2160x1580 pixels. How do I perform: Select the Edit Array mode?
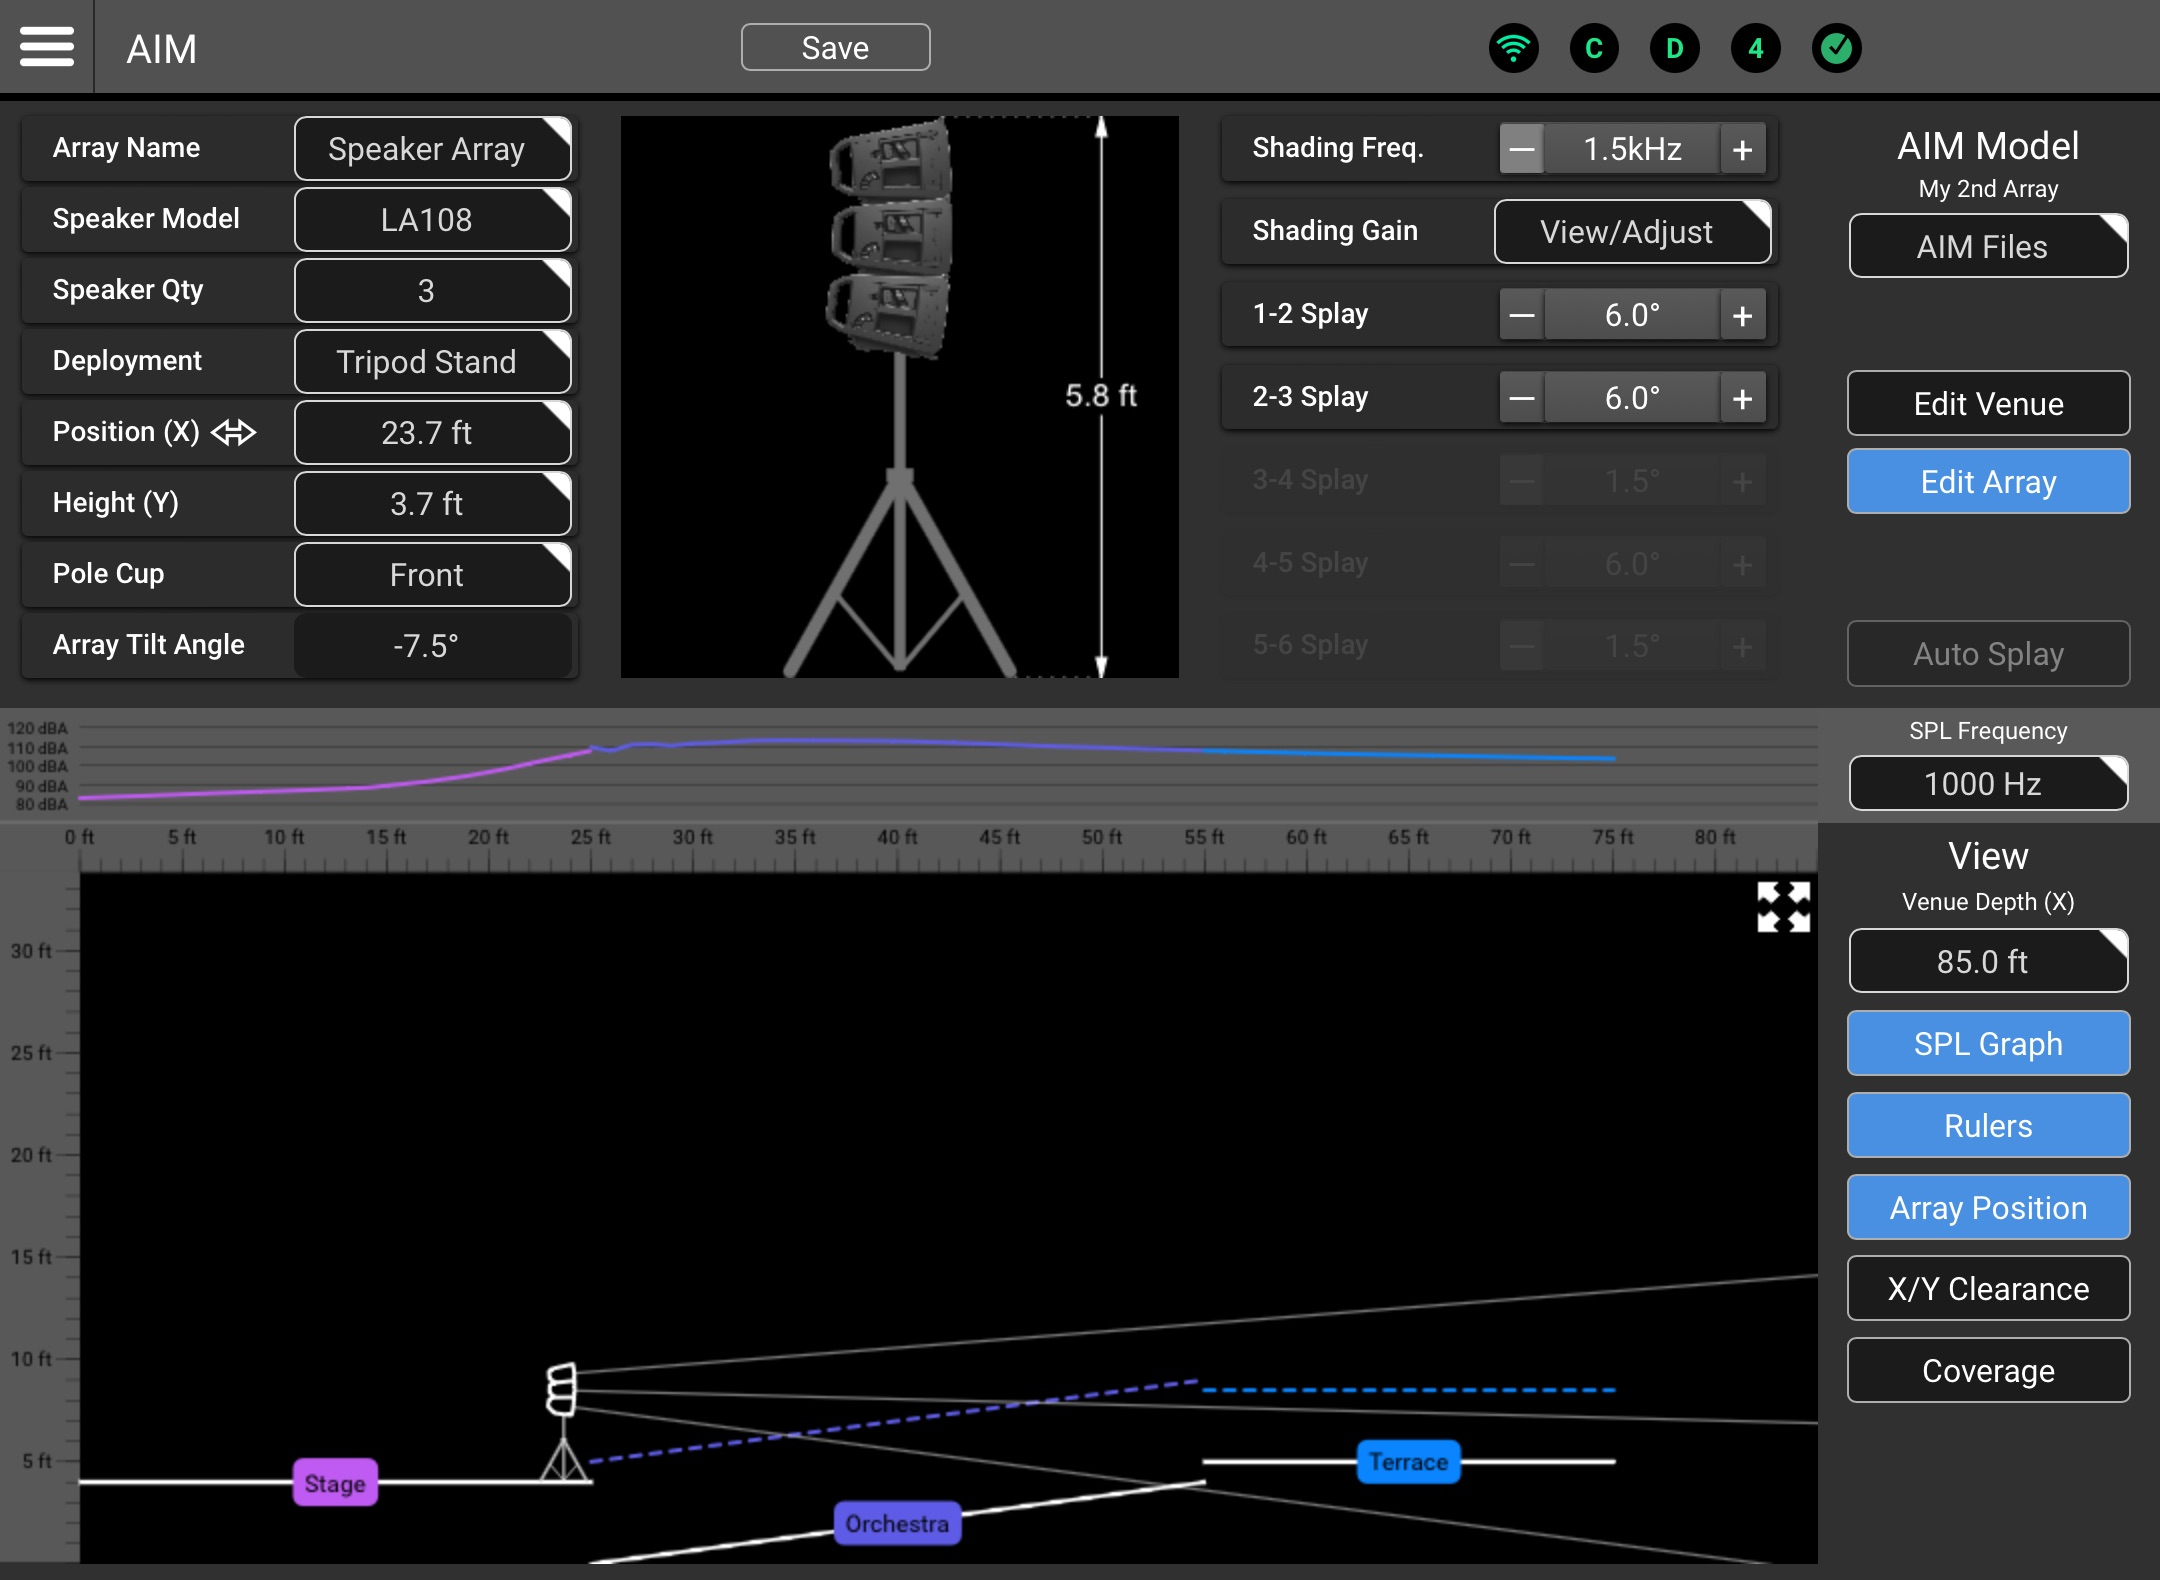pos(1987,482)
